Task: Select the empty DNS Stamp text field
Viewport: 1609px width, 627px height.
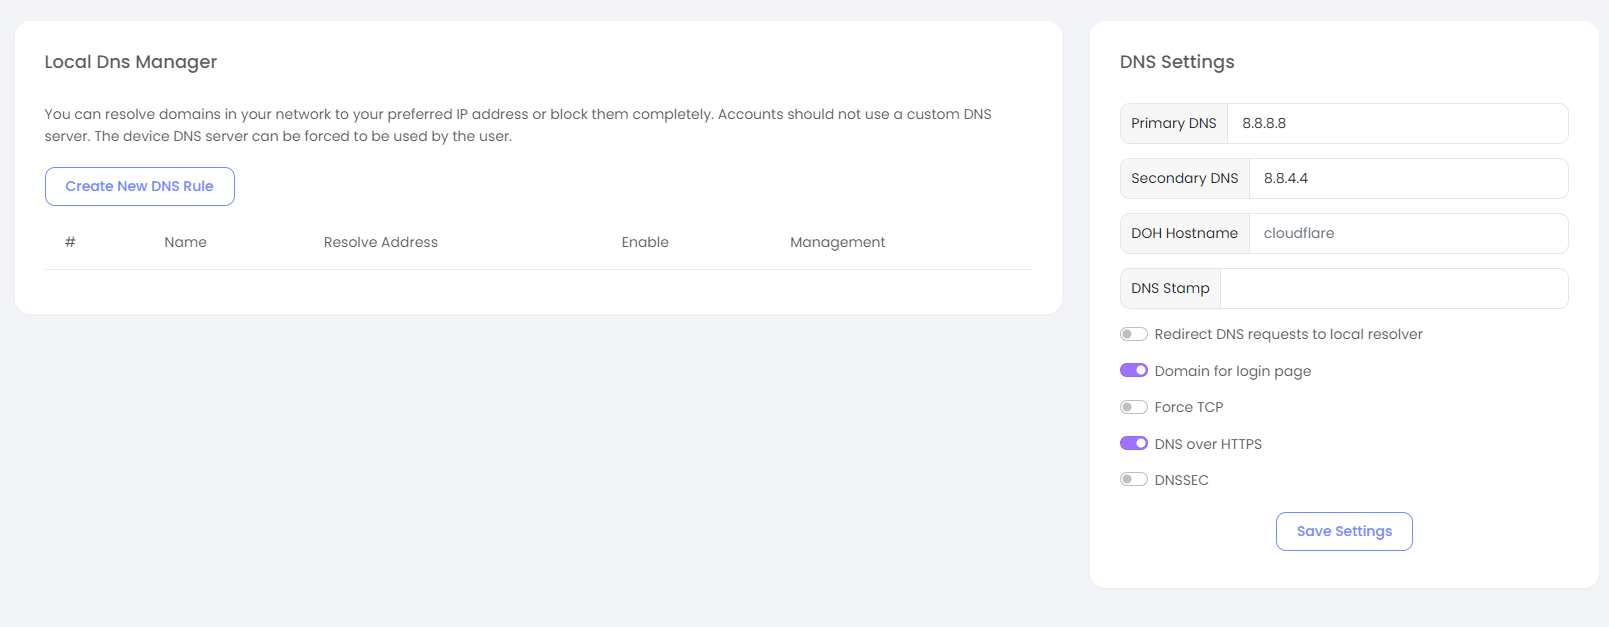Action: click(1394, 288)
